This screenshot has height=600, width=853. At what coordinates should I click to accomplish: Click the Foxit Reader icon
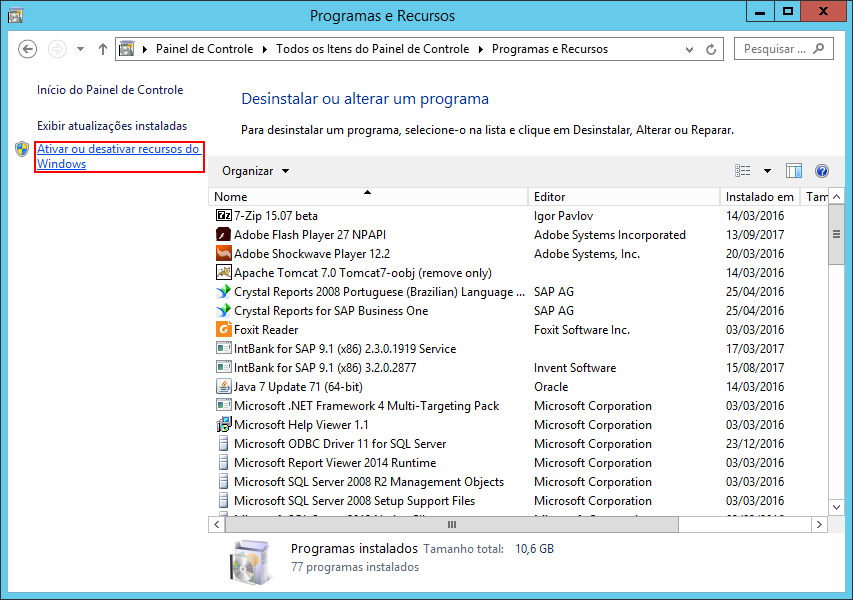click(224, 330)
